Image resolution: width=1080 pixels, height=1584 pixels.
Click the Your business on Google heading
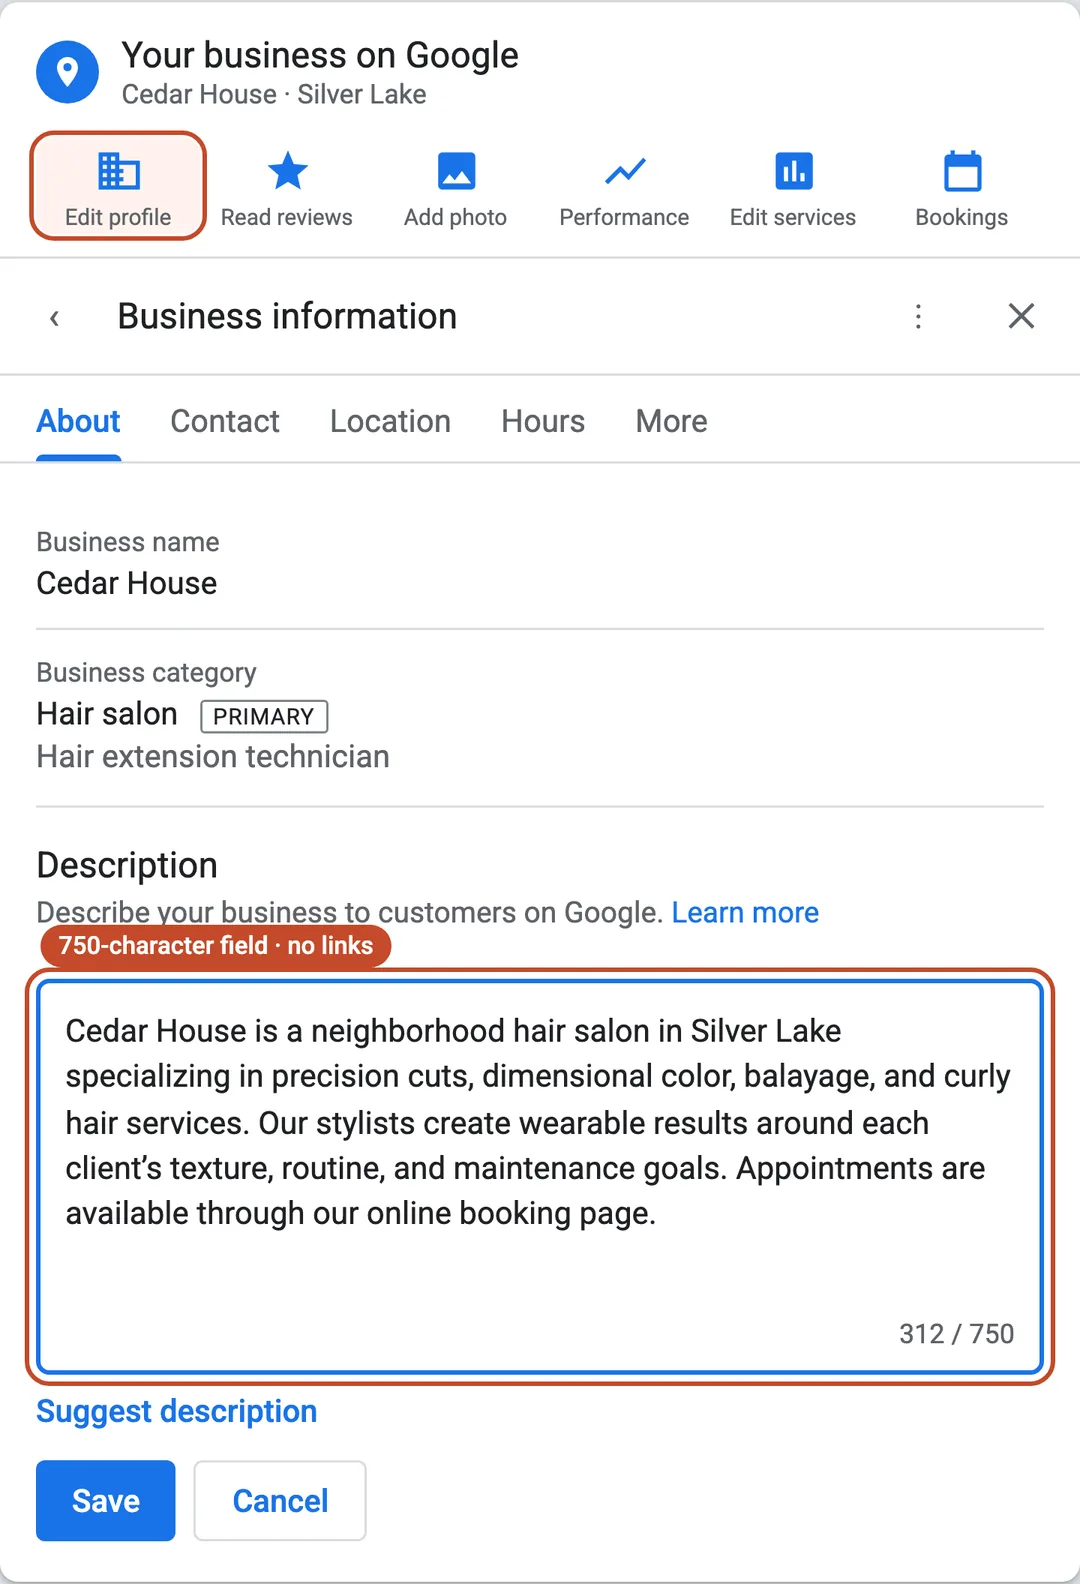coord(320,55)
